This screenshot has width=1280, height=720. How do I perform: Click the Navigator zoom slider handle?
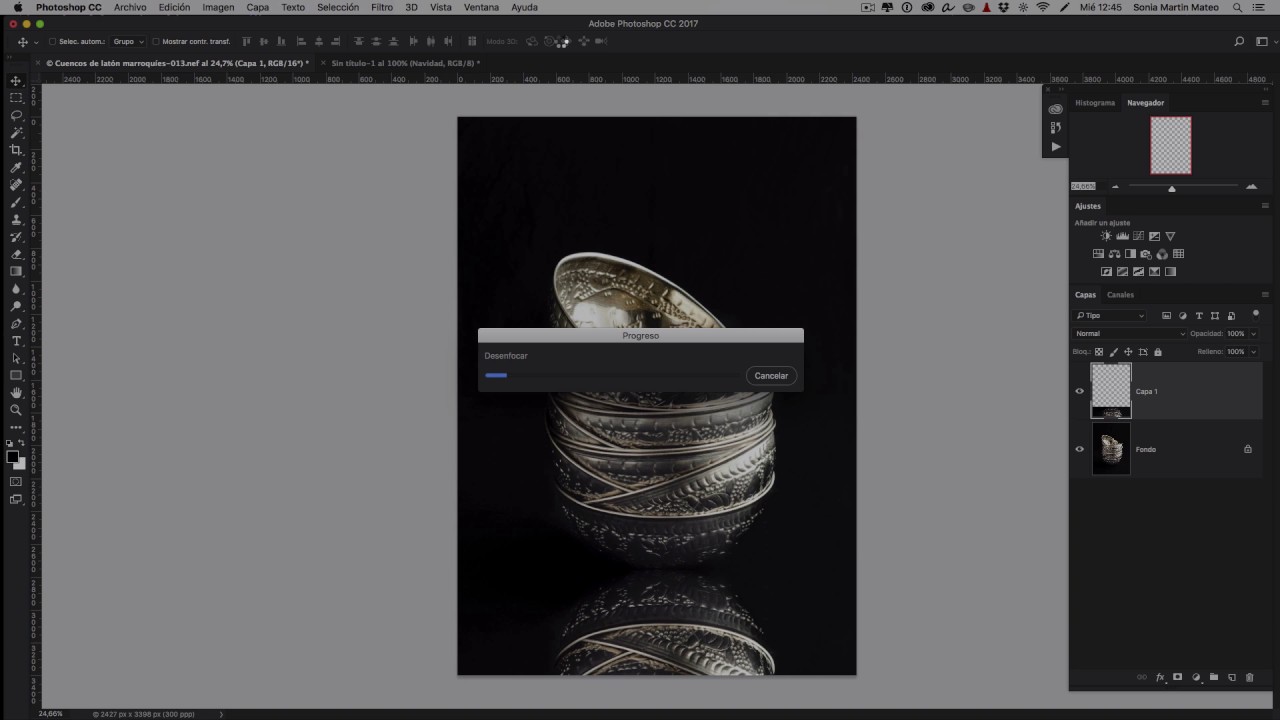click(x=1172, y=188)
